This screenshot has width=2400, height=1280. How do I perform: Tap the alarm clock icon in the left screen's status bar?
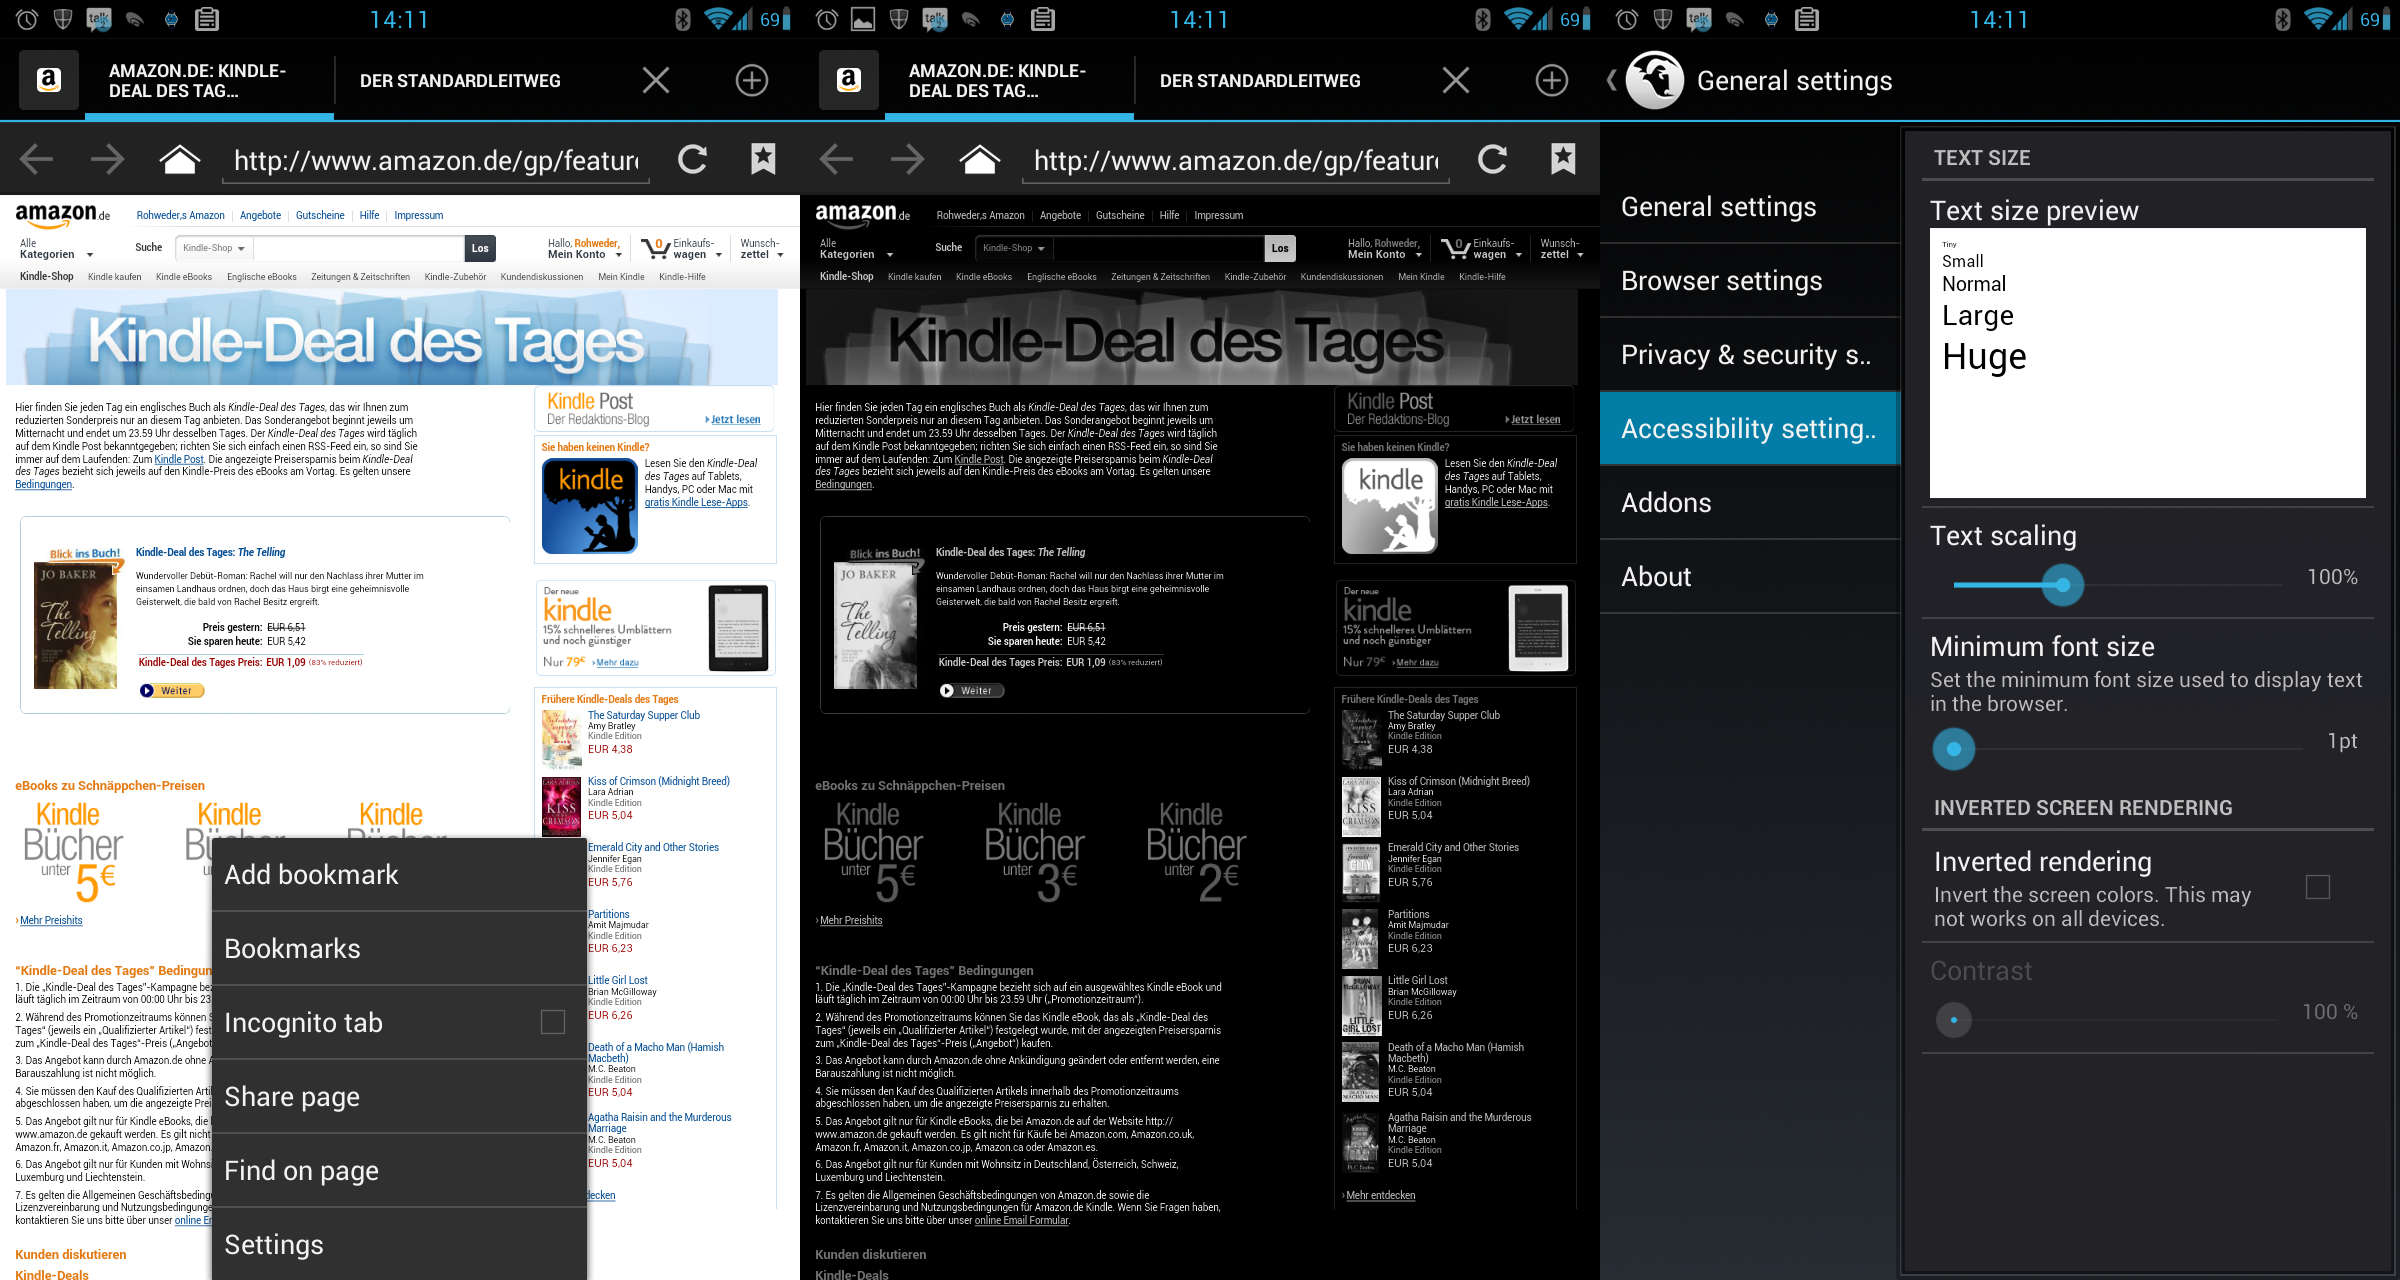(27, 19)
